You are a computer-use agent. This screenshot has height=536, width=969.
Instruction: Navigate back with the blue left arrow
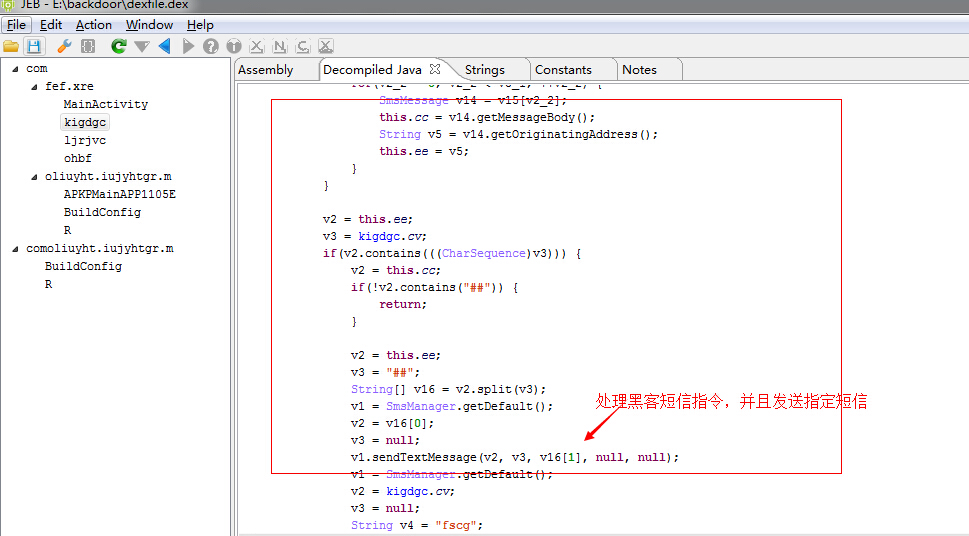pyautogui.click(x=164, y=46)
